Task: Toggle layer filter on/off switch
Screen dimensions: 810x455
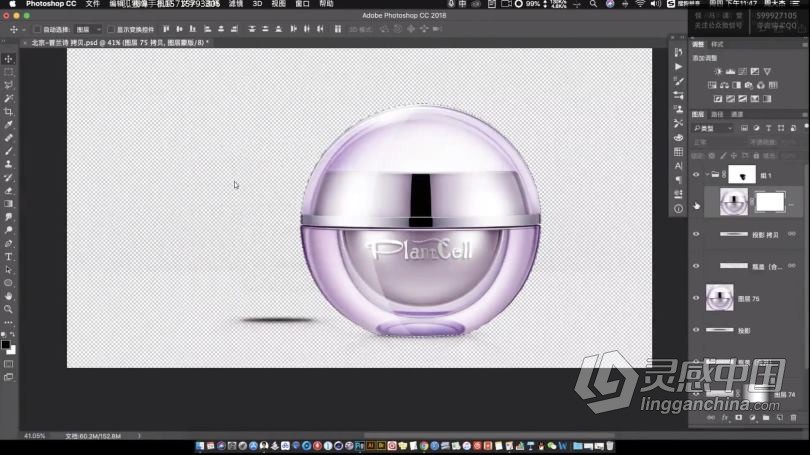Action: coord(806,126)
